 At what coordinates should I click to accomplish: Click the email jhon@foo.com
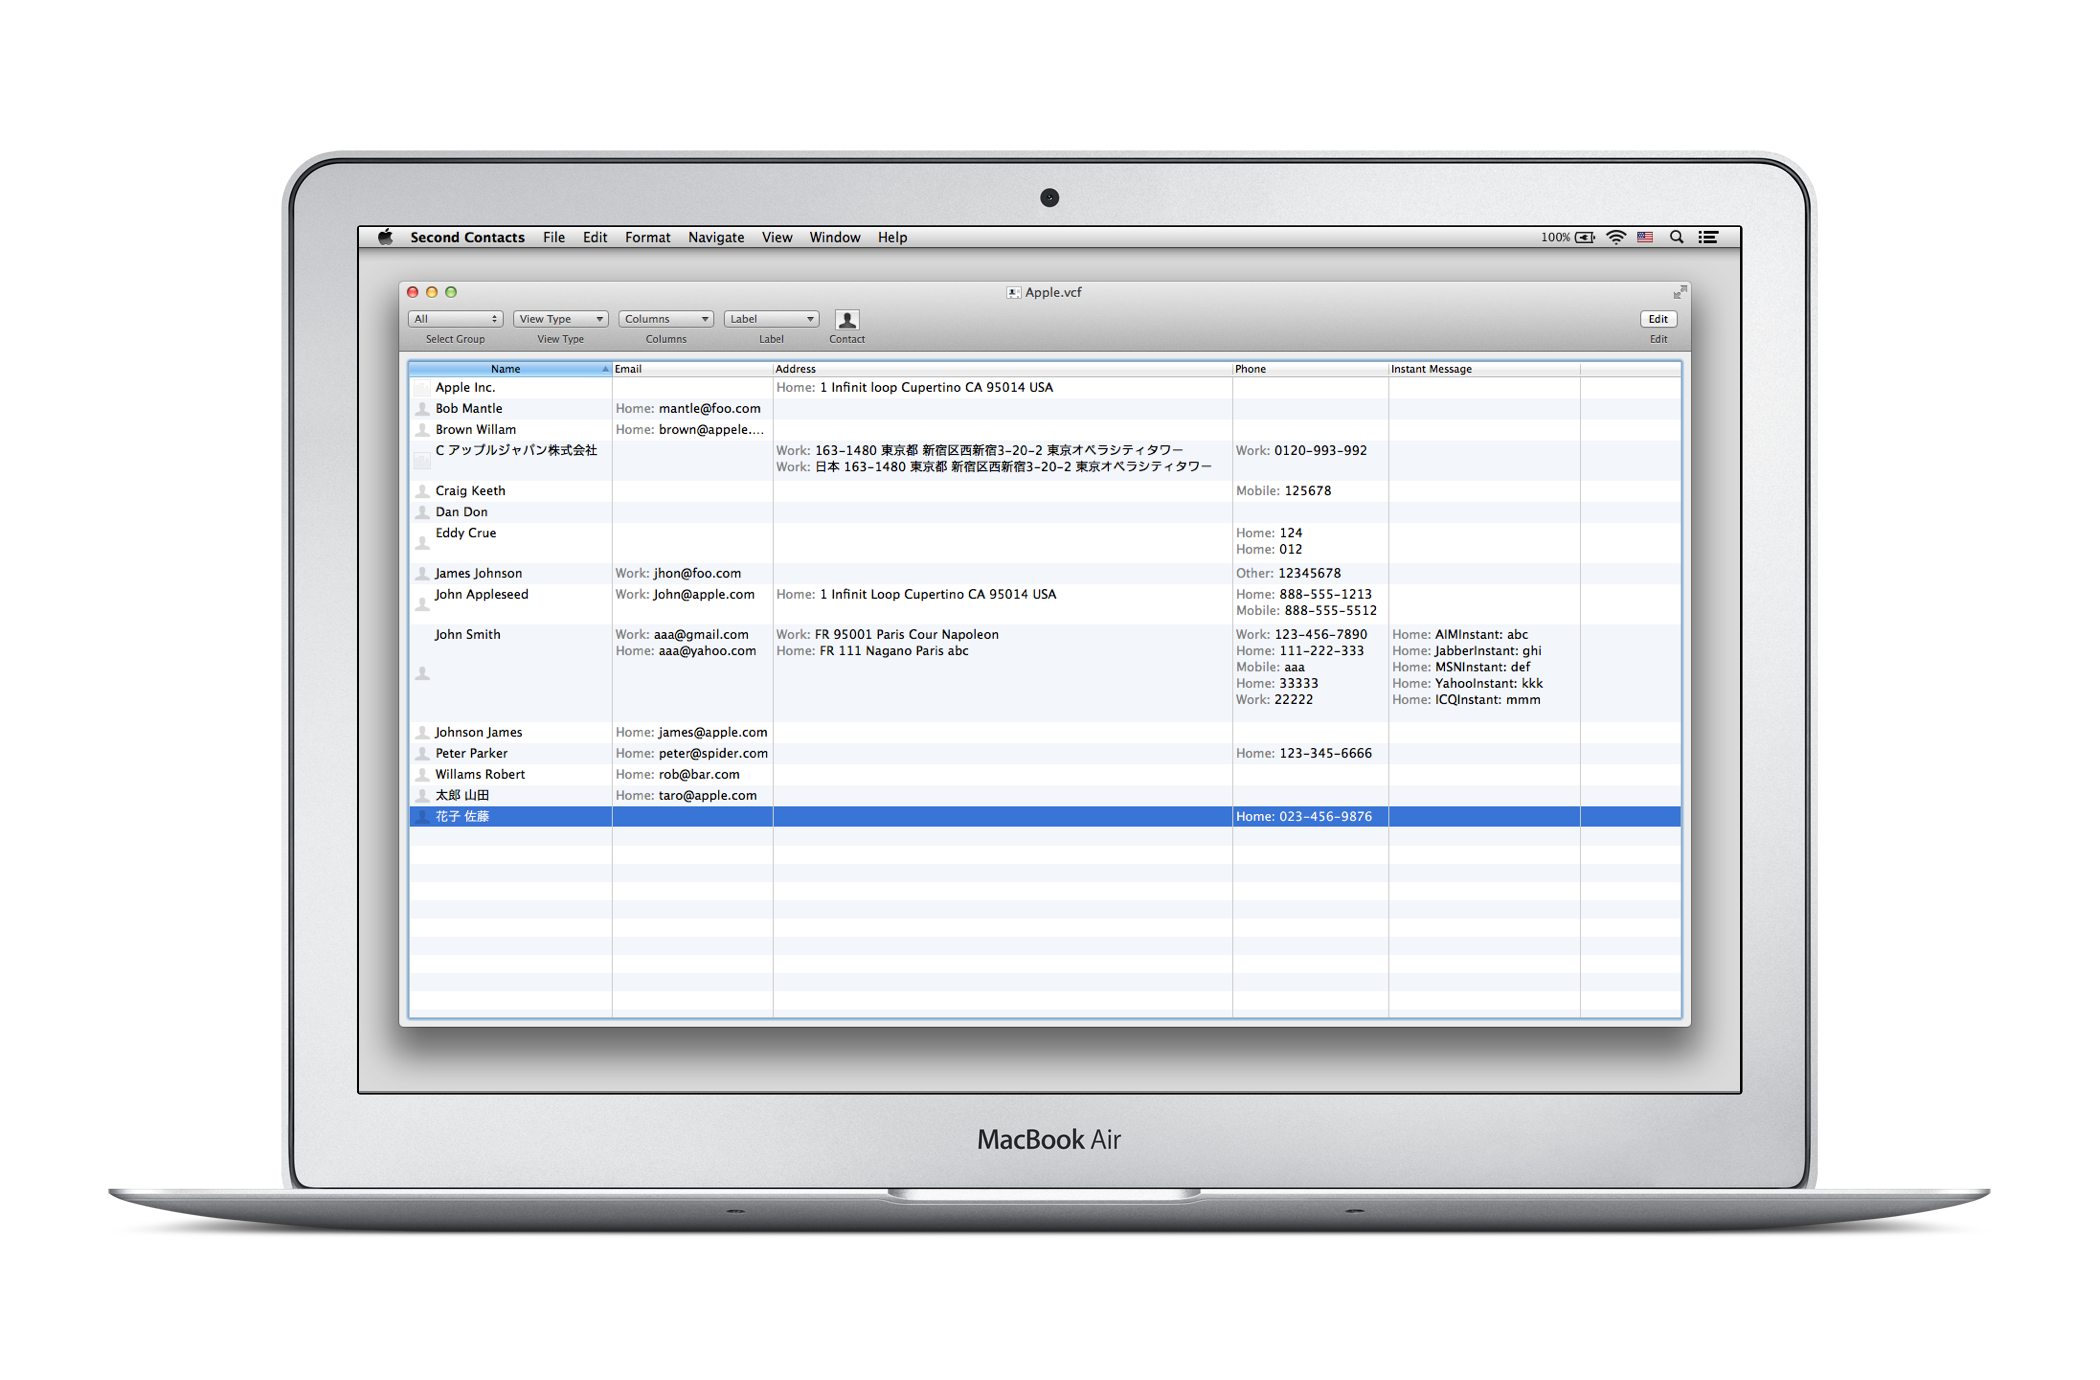(x=697, y=573)
